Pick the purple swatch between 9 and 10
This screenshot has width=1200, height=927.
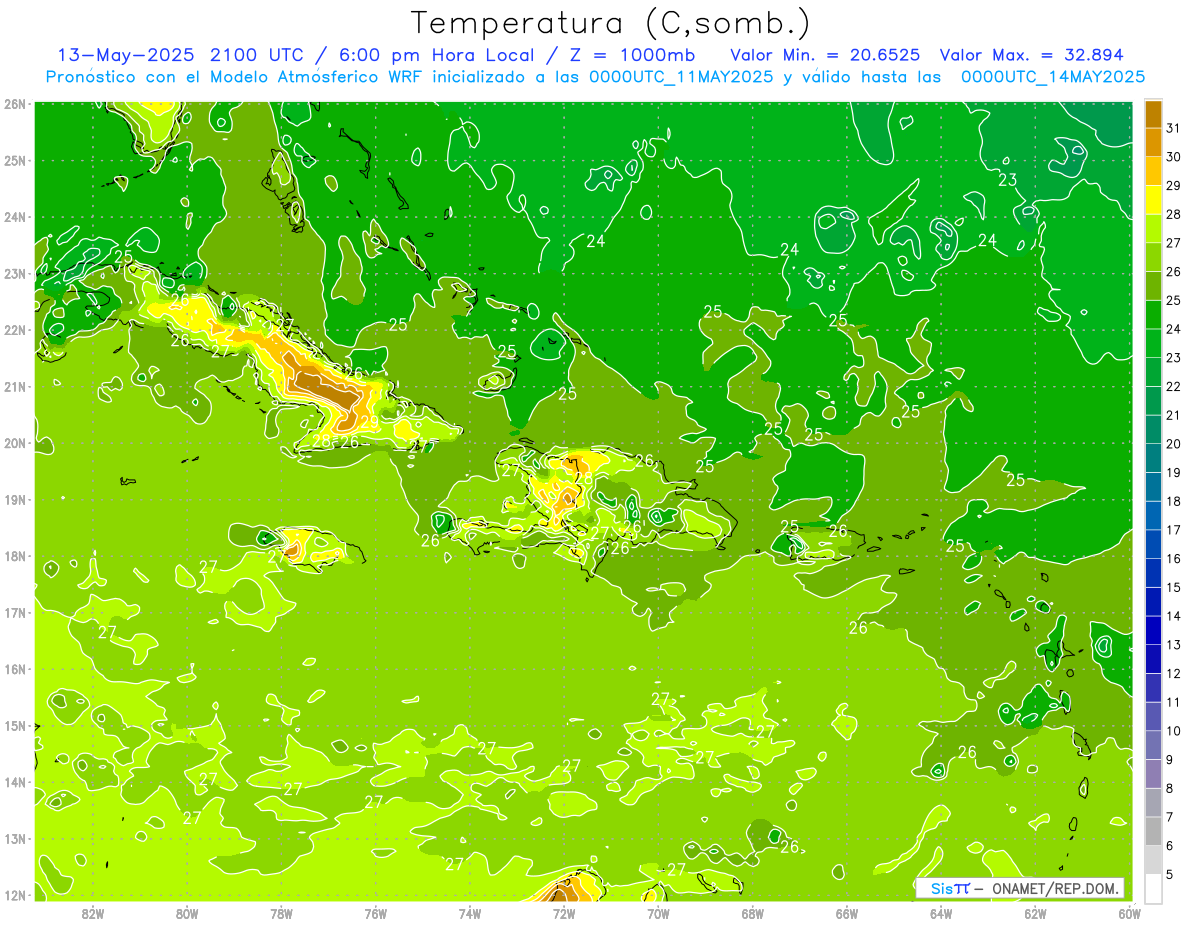(1154, 745)
